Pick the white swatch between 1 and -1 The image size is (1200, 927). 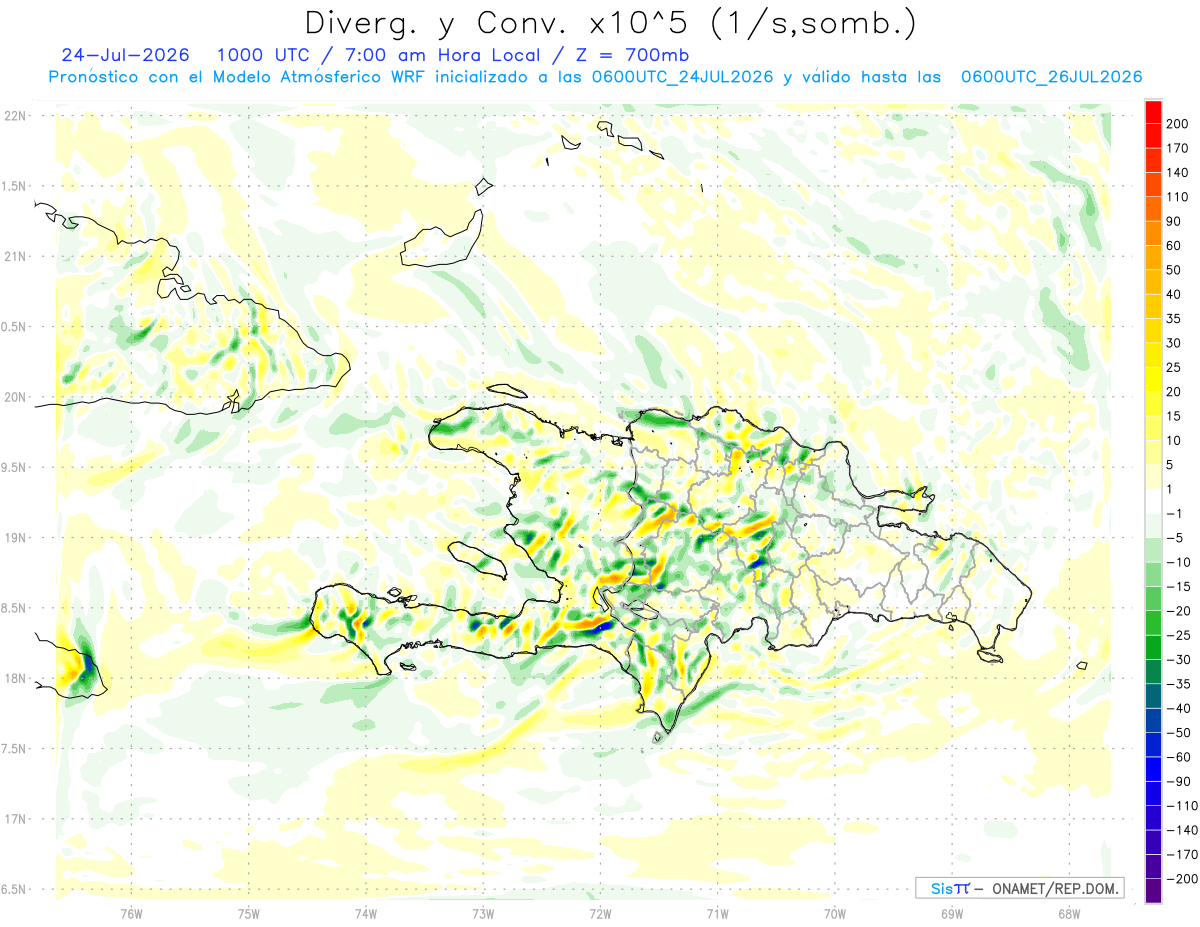tap(1153, 501)
